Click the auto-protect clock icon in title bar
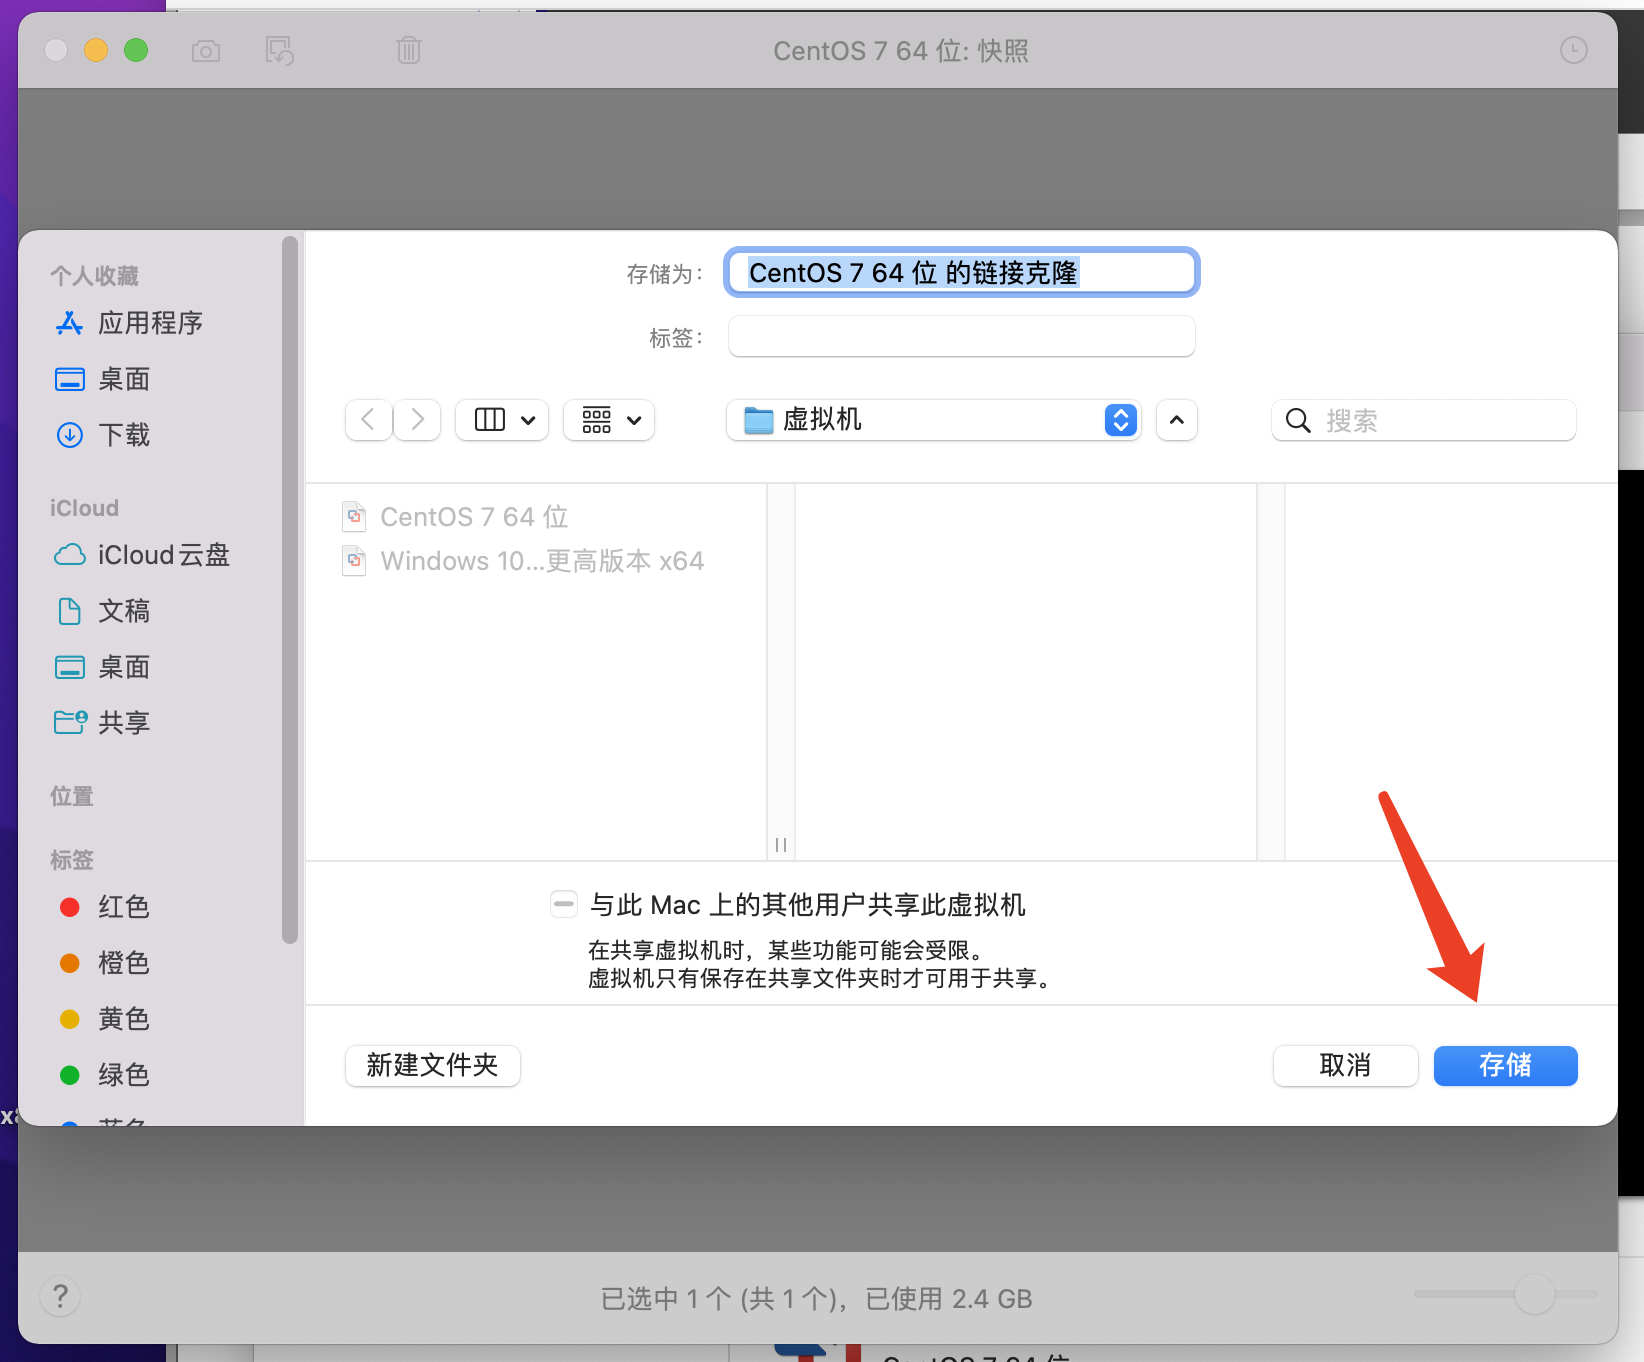Viewport: 1644px width, 1362px height. [x=1574, y=50]
